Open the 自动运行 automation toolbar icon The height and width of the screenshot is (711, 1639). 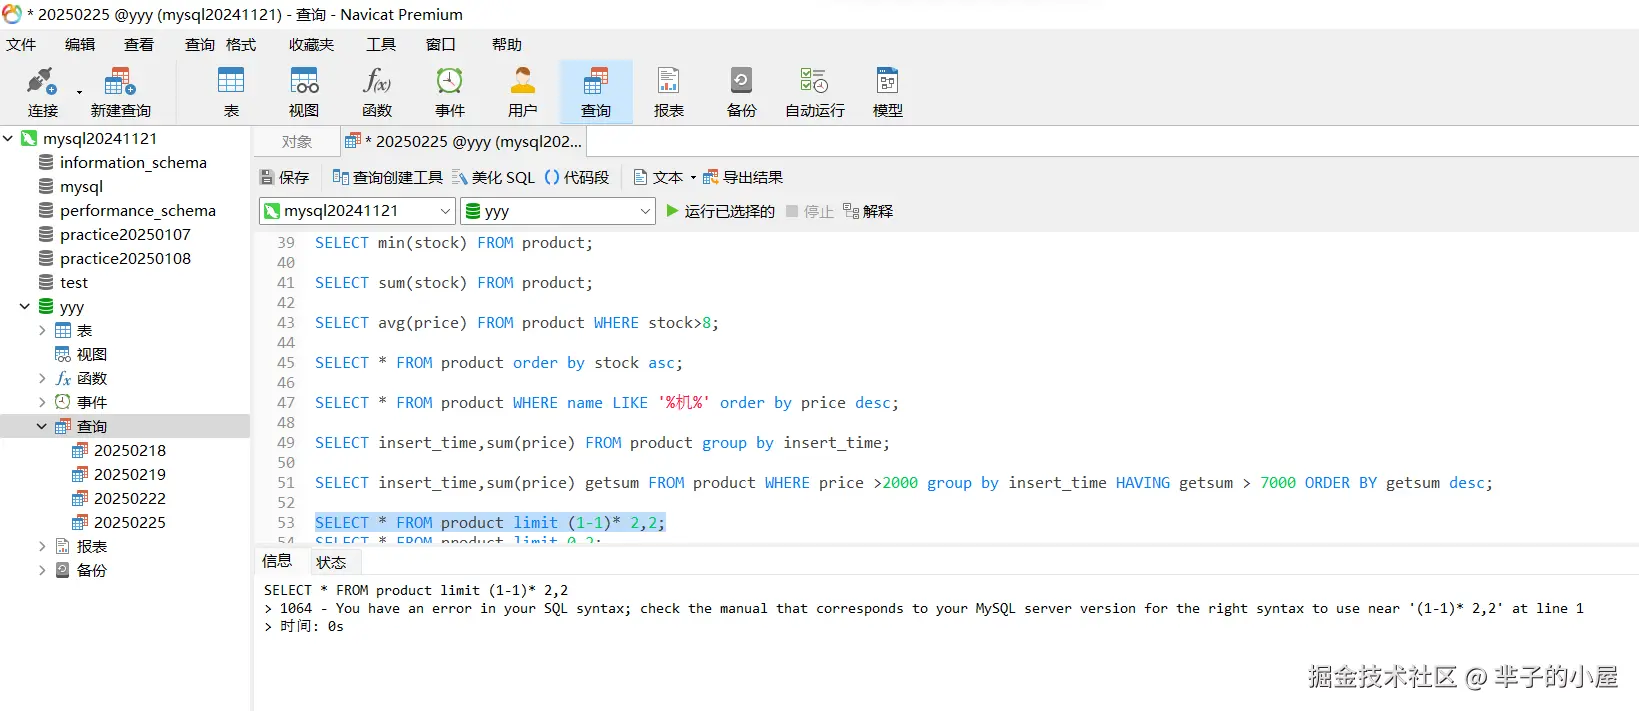click(815, 92)
